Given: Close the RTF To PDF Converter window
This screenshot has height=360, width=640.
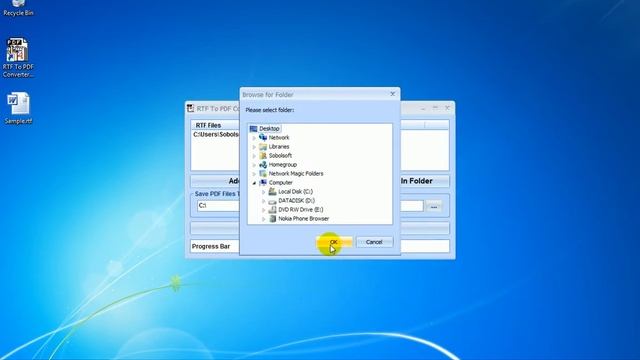Looking at the screenshot, I should pyautogui.click(x=447, y=108).
